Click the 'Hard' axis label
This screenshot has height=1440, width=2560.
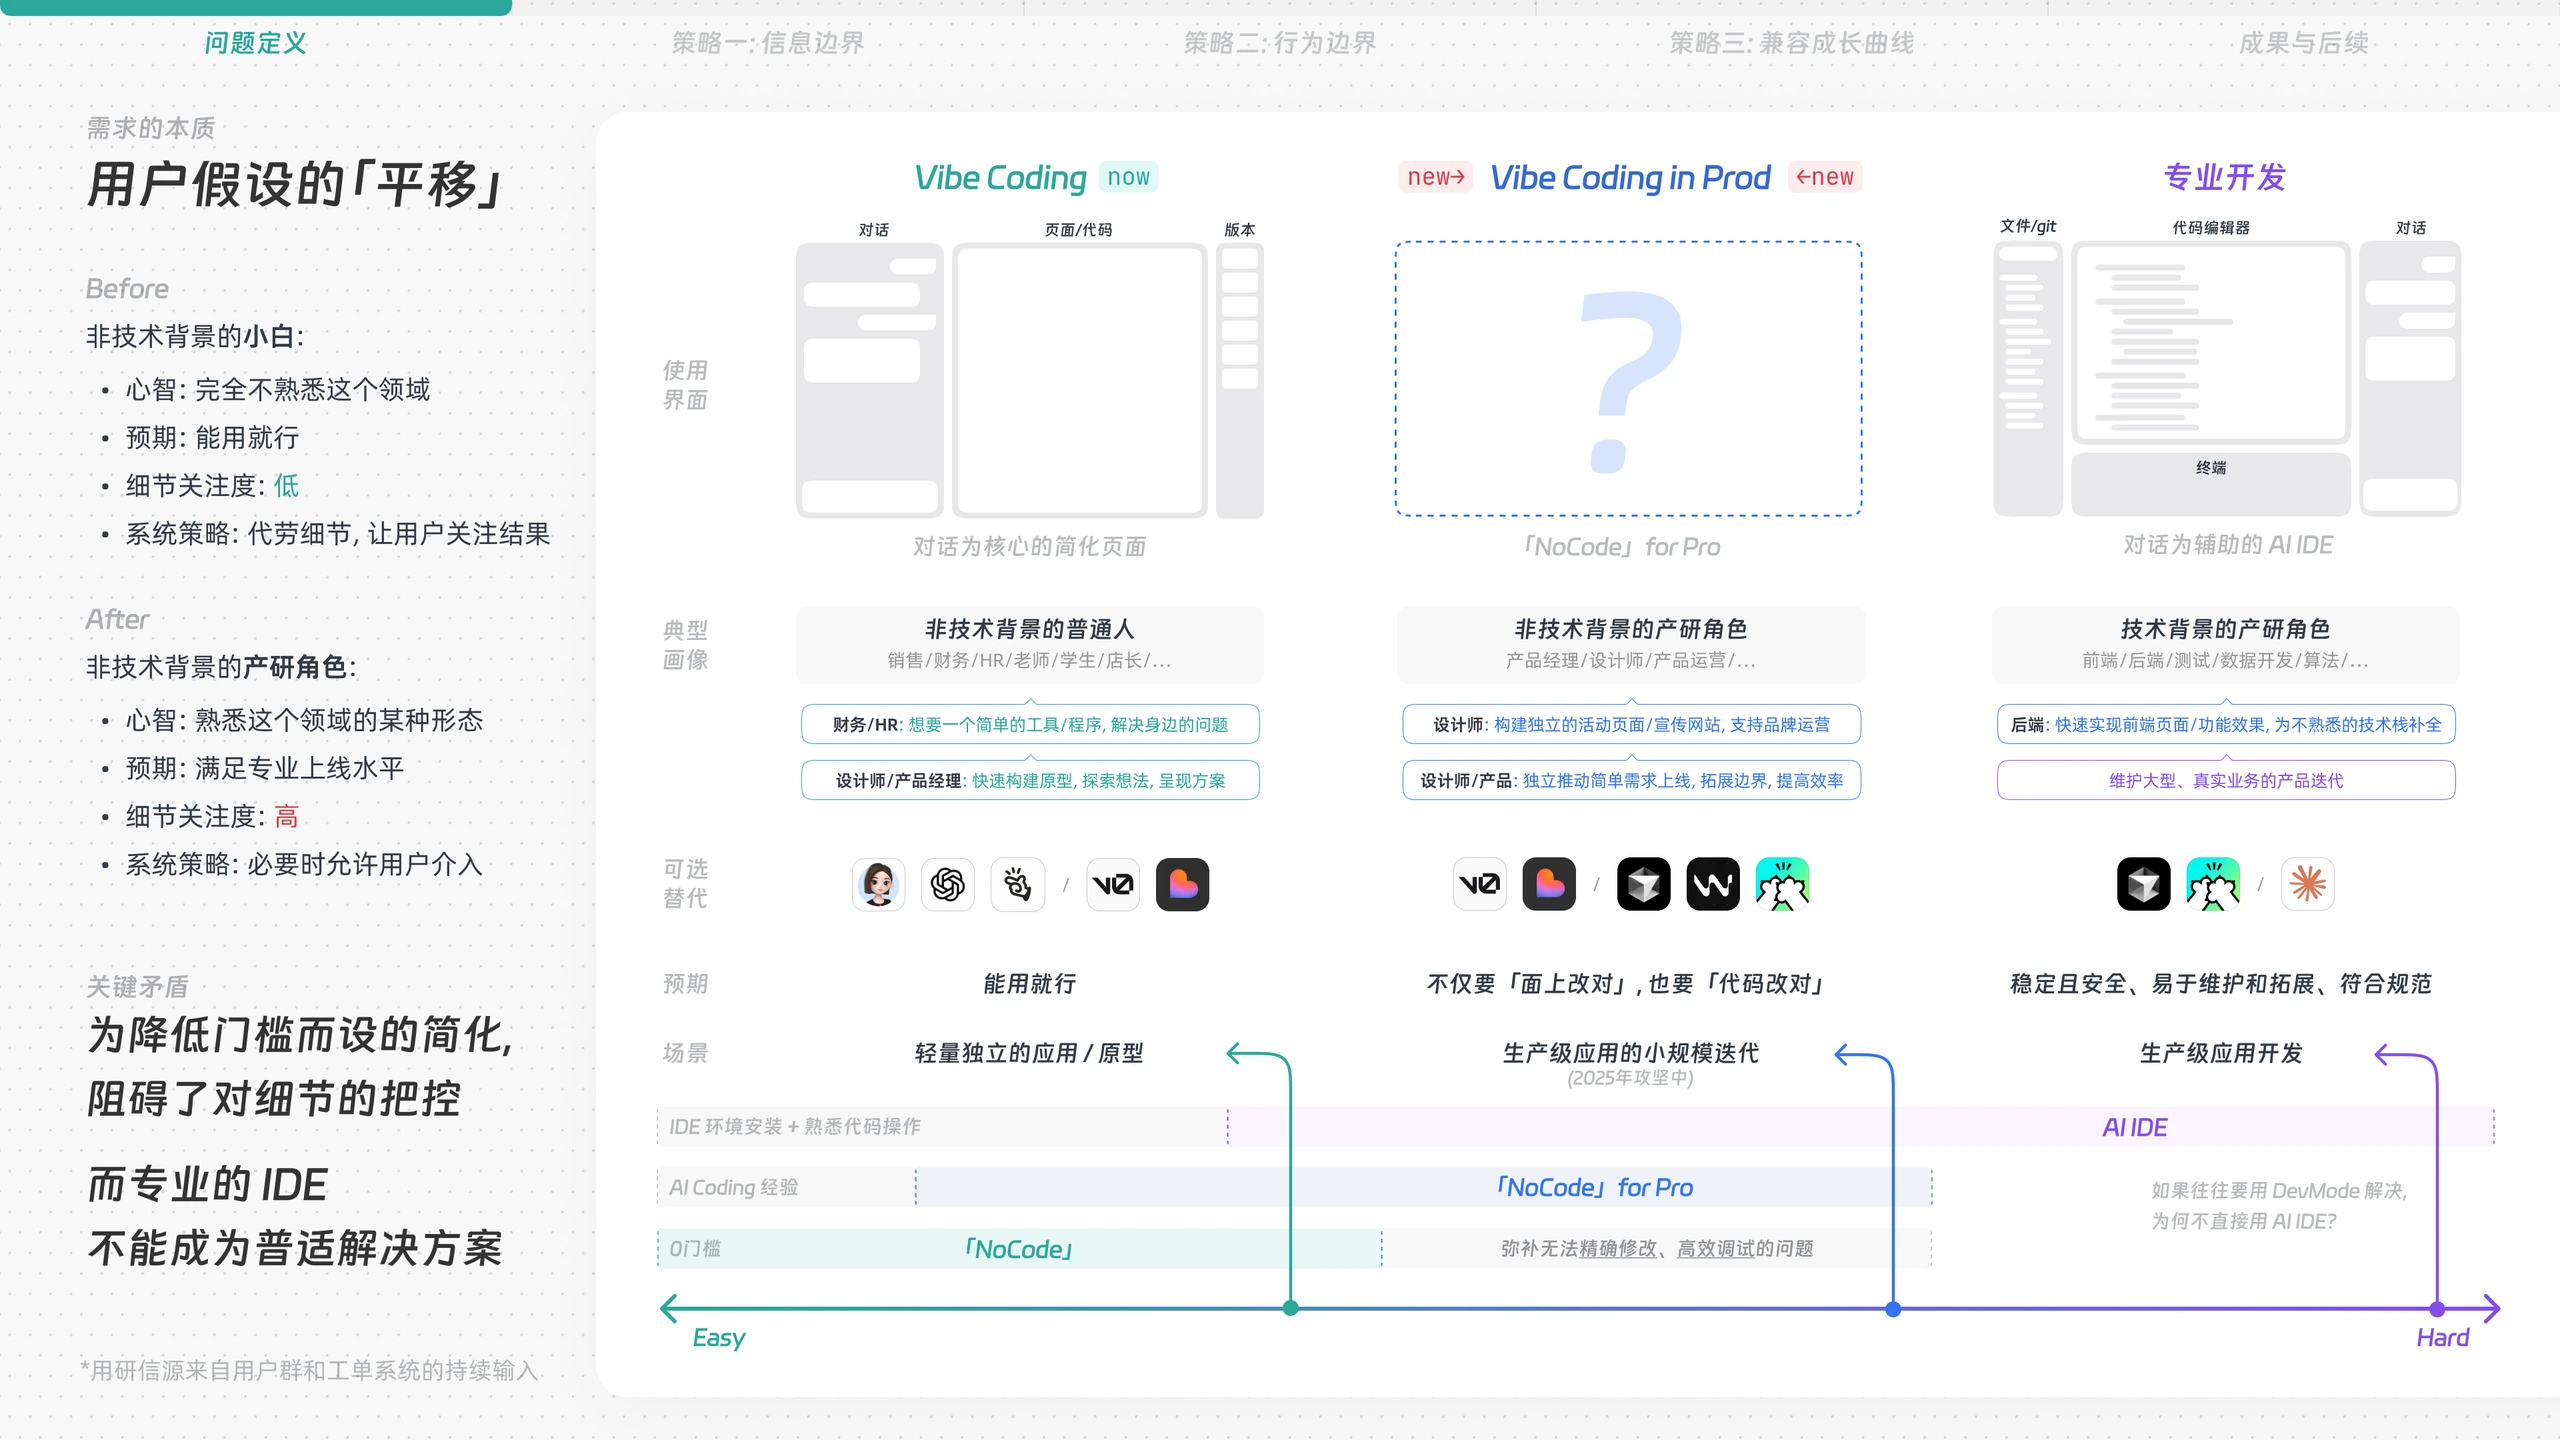pos(2442,1338)
